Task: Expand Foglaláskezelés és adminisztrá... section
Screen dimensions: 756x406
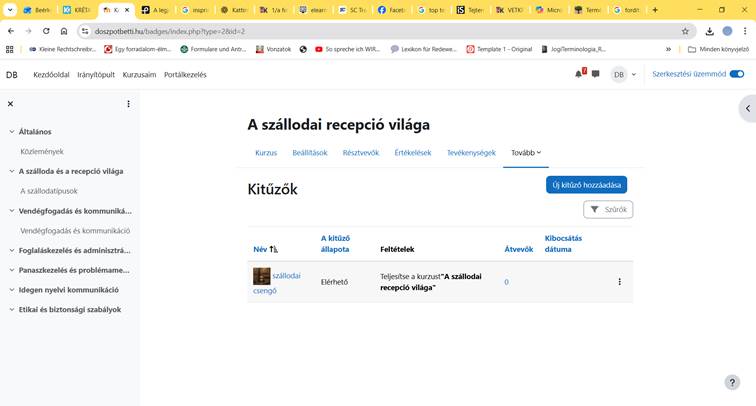Action: [x=12, y=250]
